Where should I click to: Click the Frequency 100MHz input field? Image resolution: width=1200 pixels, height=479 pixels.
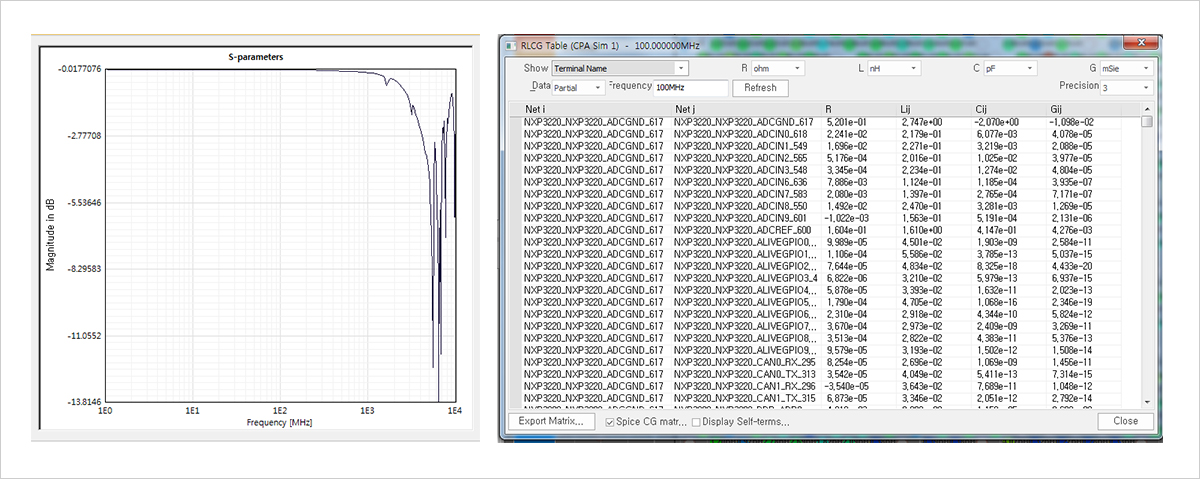click(x=690, y=88)
